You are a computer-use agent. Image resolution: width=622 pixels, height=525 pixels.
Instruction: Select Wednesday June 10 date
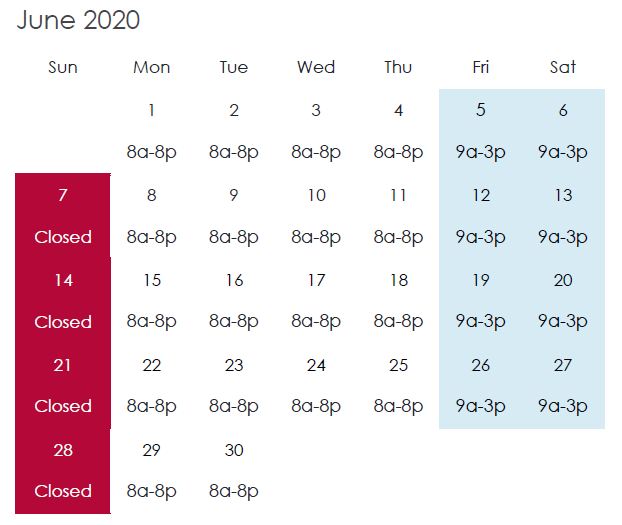[317, 195]
